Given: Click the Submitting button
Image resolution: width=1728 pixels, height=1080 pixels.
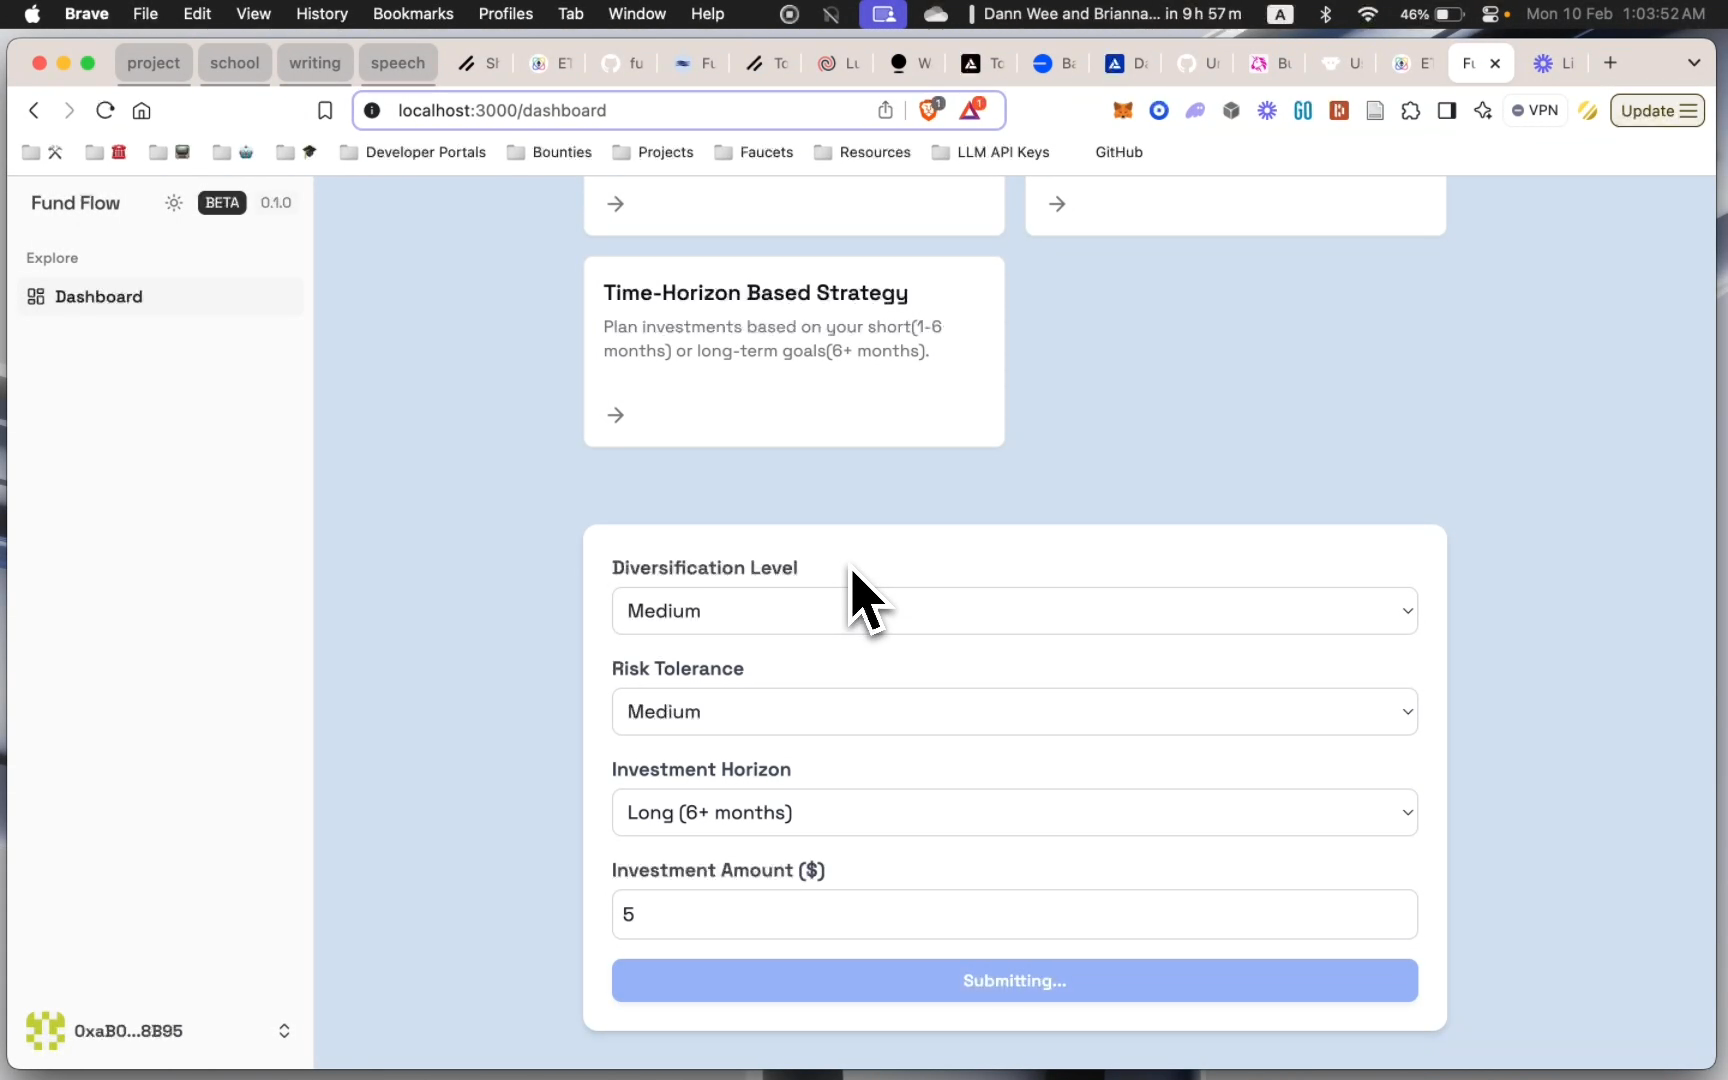Looking at the screenshot, I should pos(1014,981).
